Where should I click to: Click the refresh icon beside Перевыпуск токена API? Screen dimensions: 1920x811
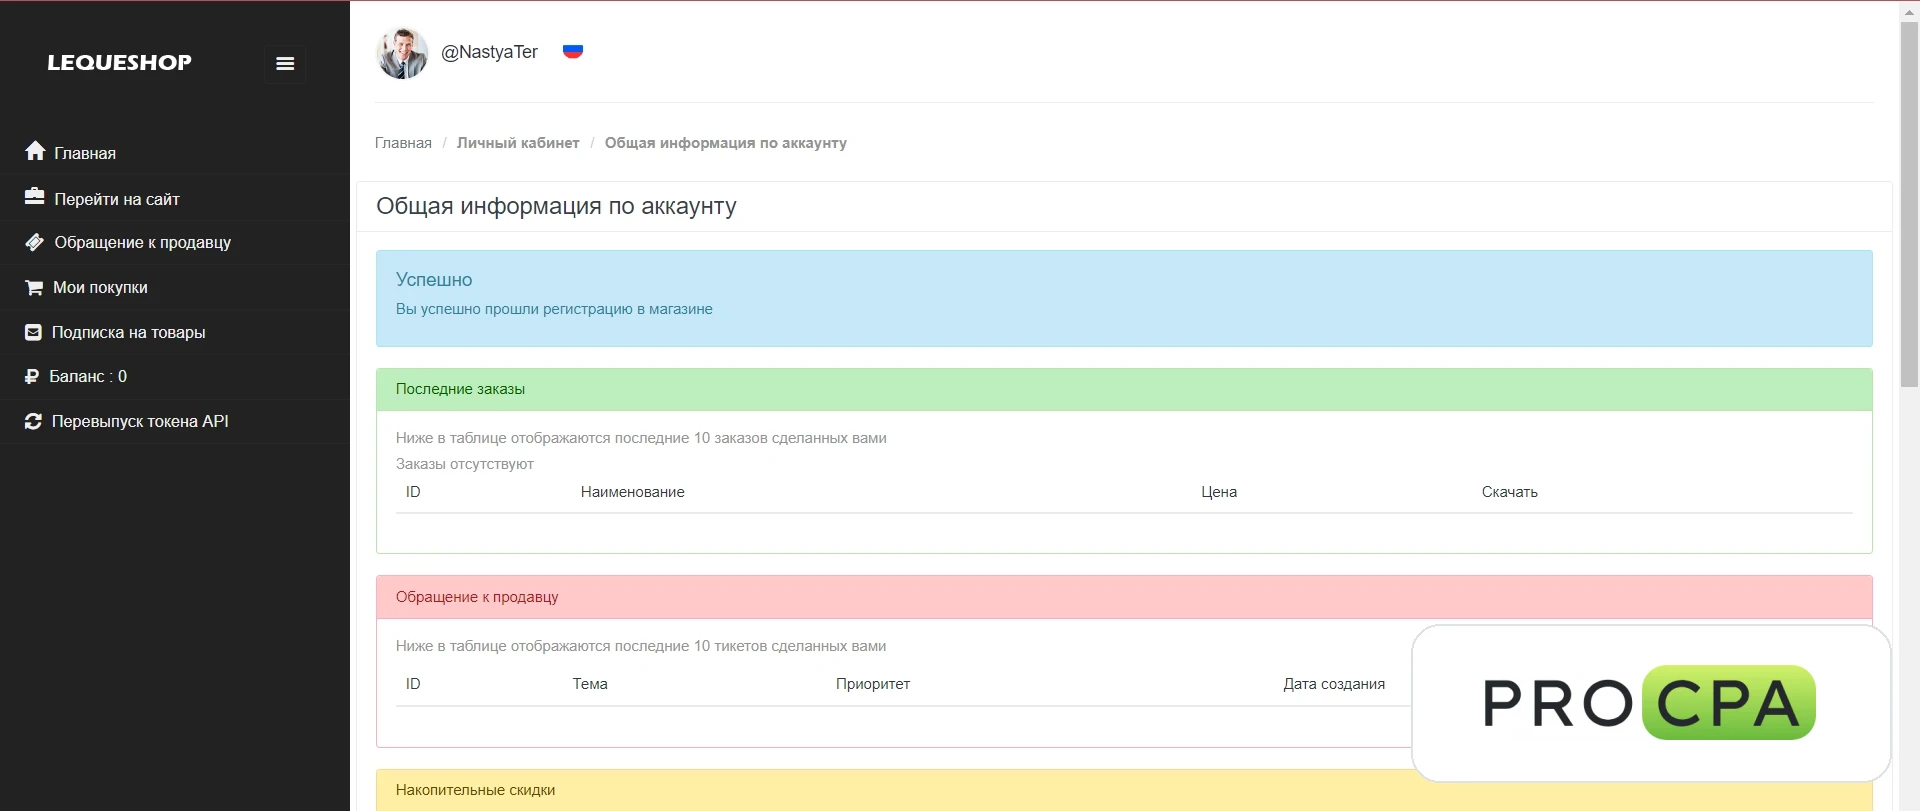click(33, 421)
